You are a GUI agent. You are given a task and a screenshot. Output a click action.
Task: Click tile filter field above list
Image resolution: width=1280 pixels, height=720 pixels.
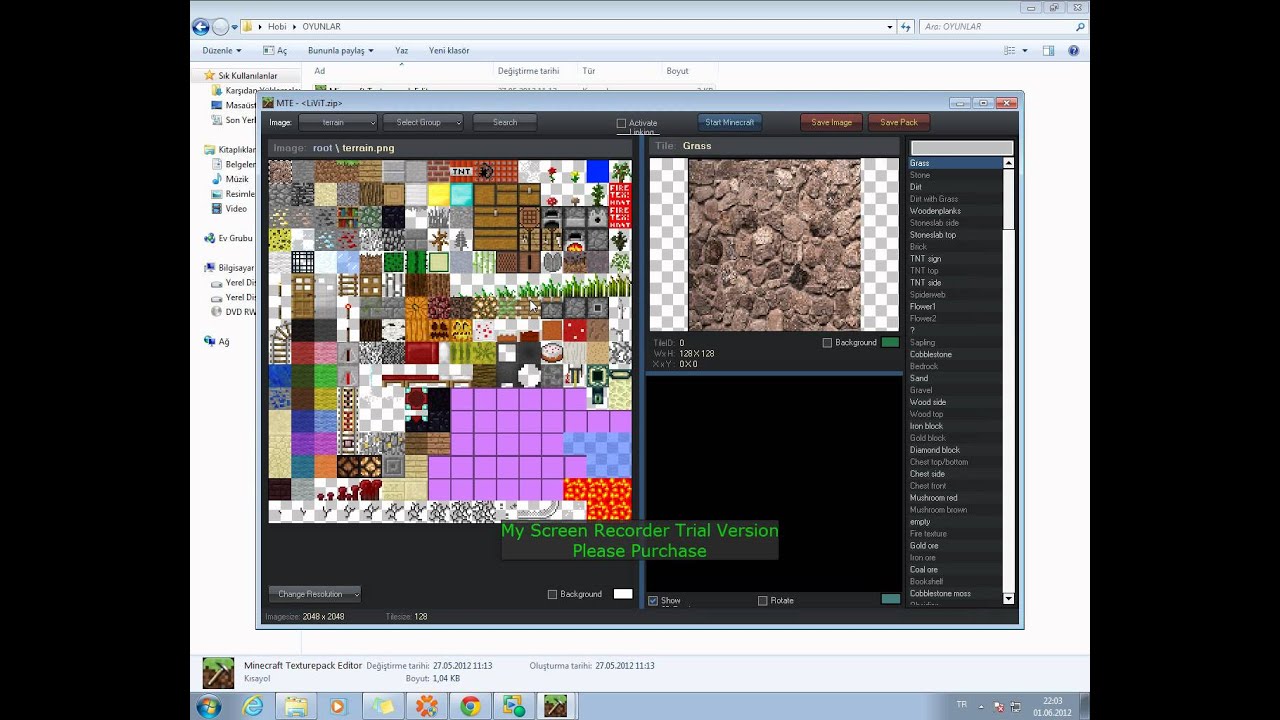[x=961, y=148]
